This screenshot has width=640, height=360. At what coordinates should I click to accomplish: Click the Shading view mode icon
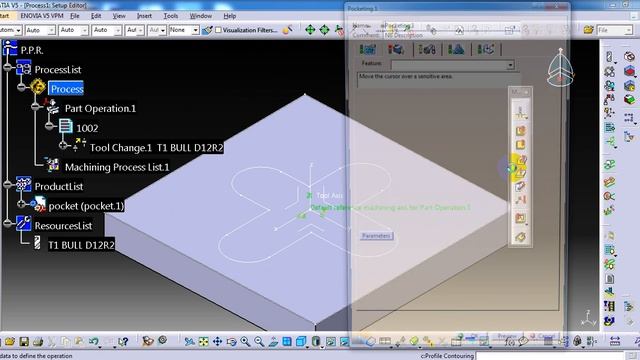316,341
